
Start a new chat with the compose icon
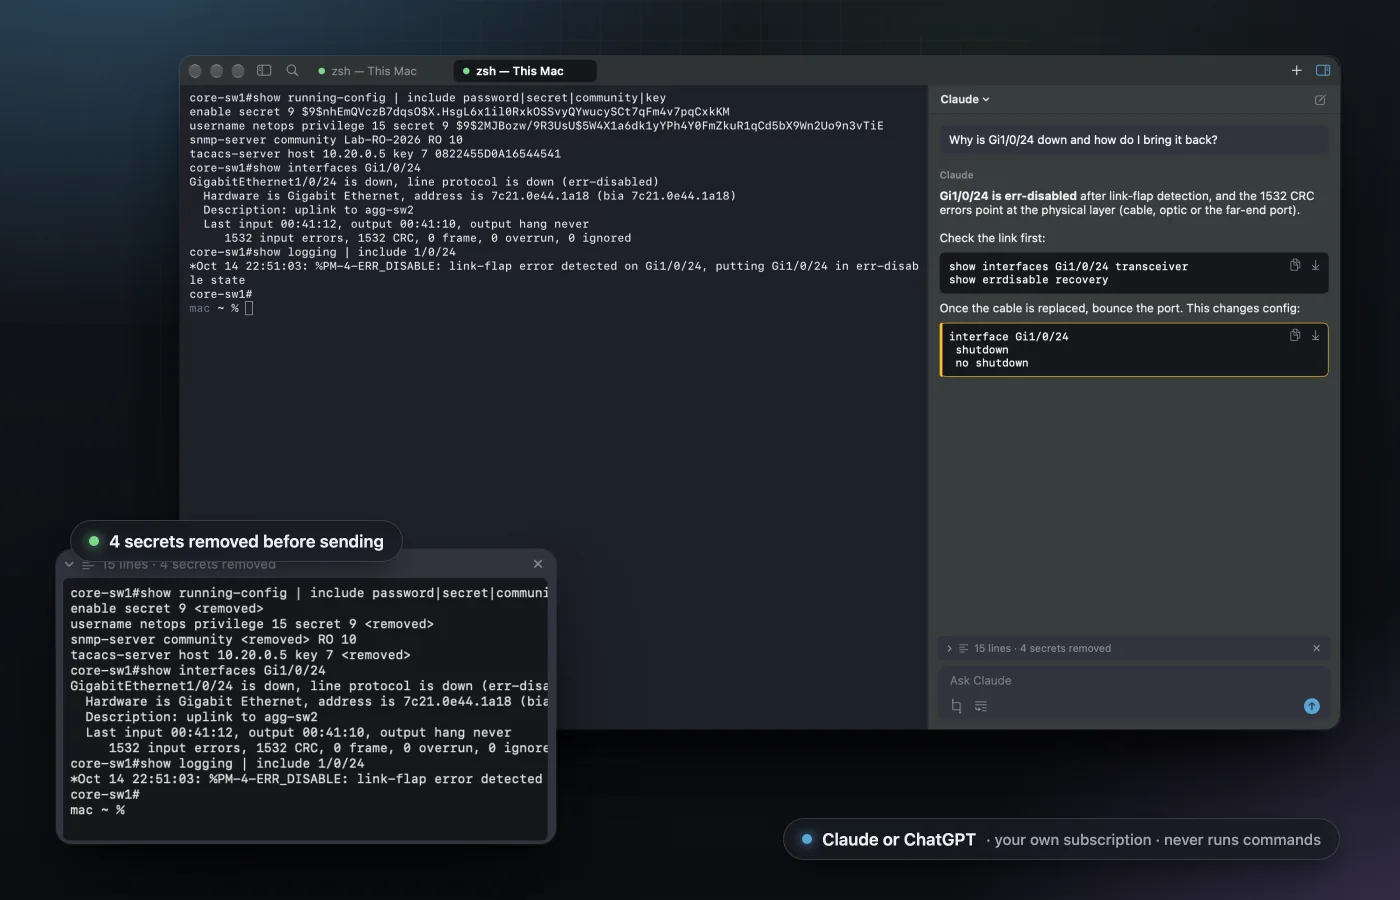(1320, 100)
